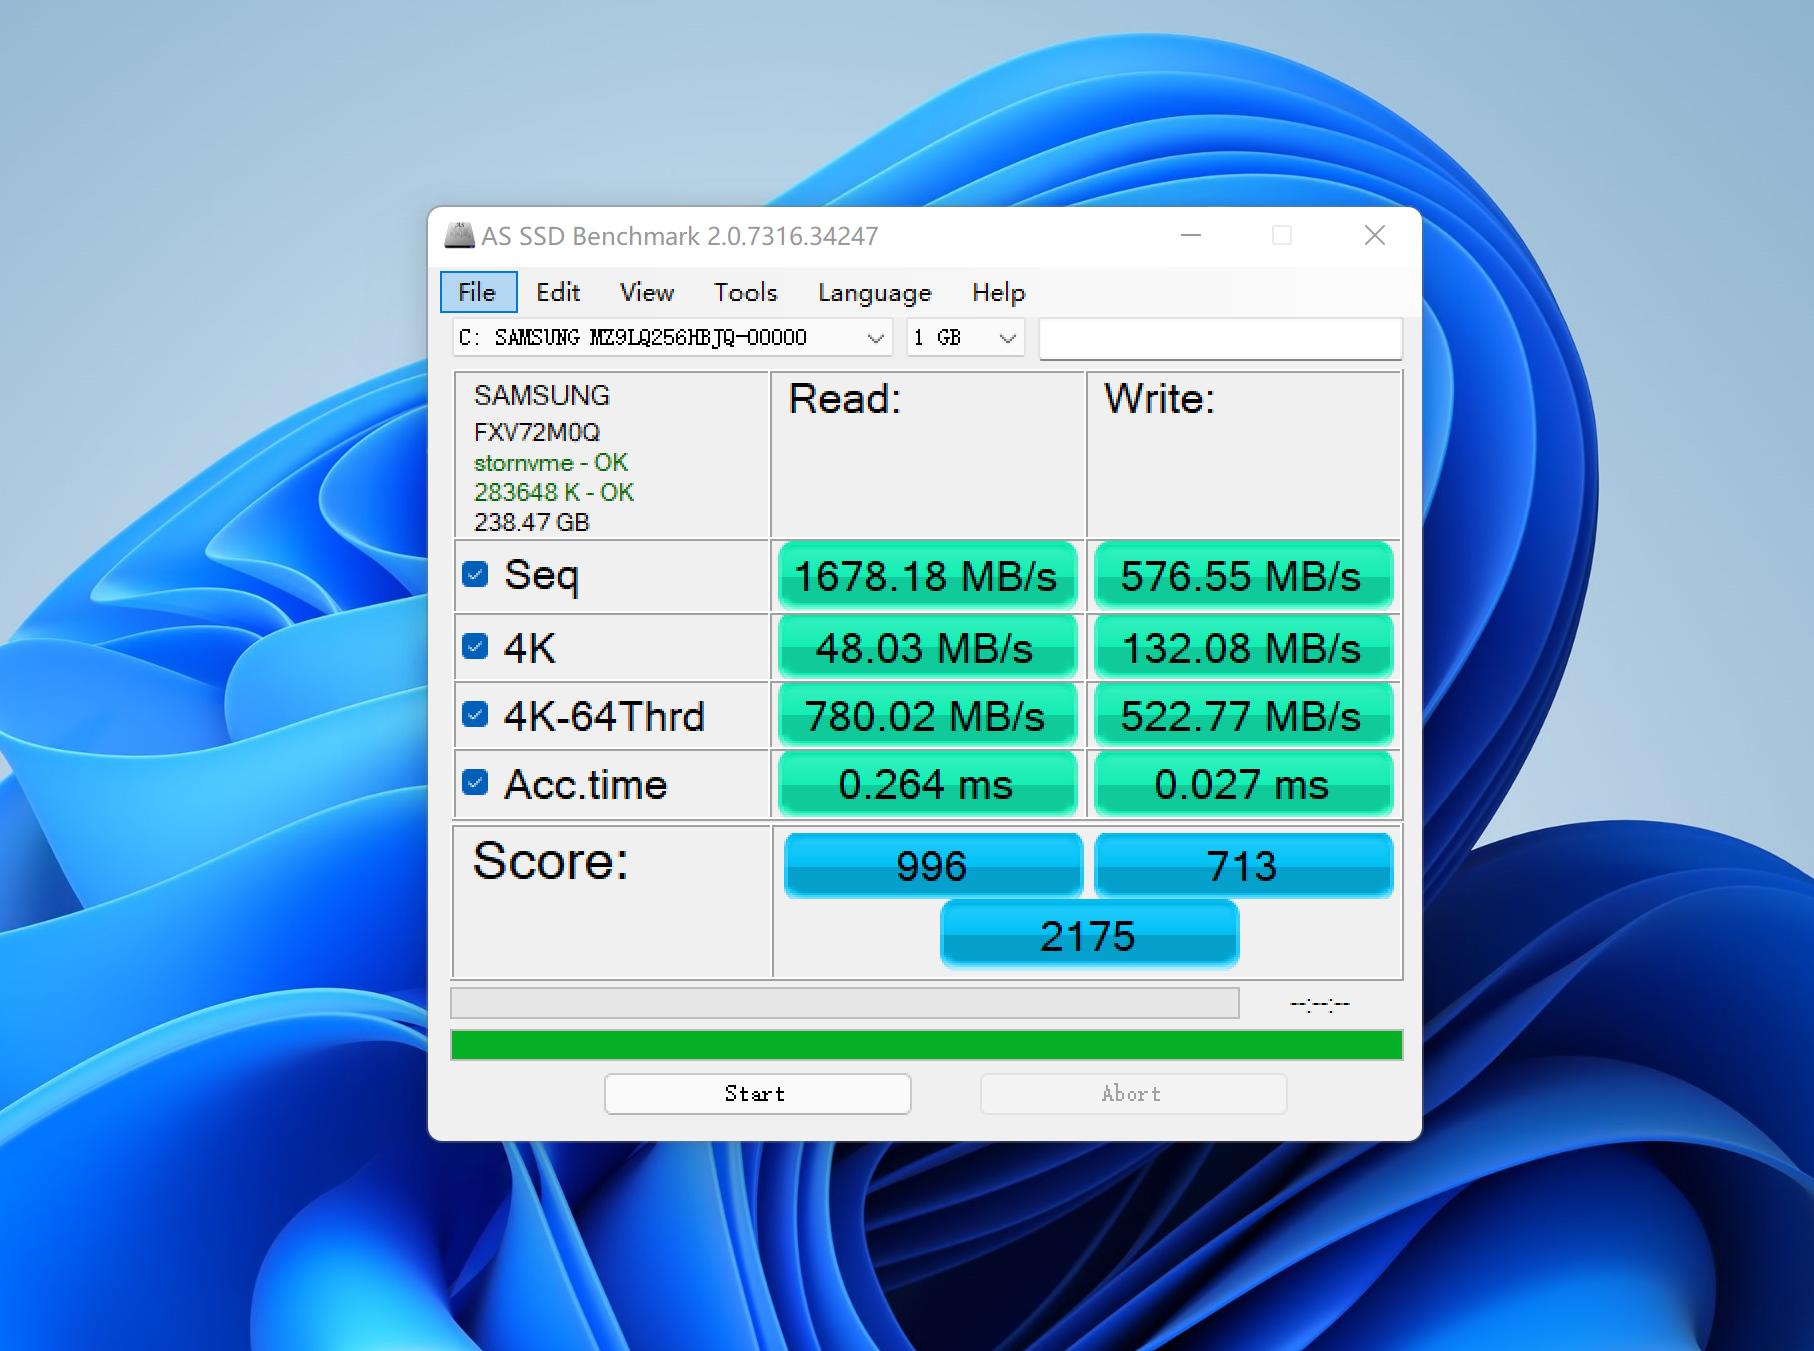Open the File menu

[477, 292]
